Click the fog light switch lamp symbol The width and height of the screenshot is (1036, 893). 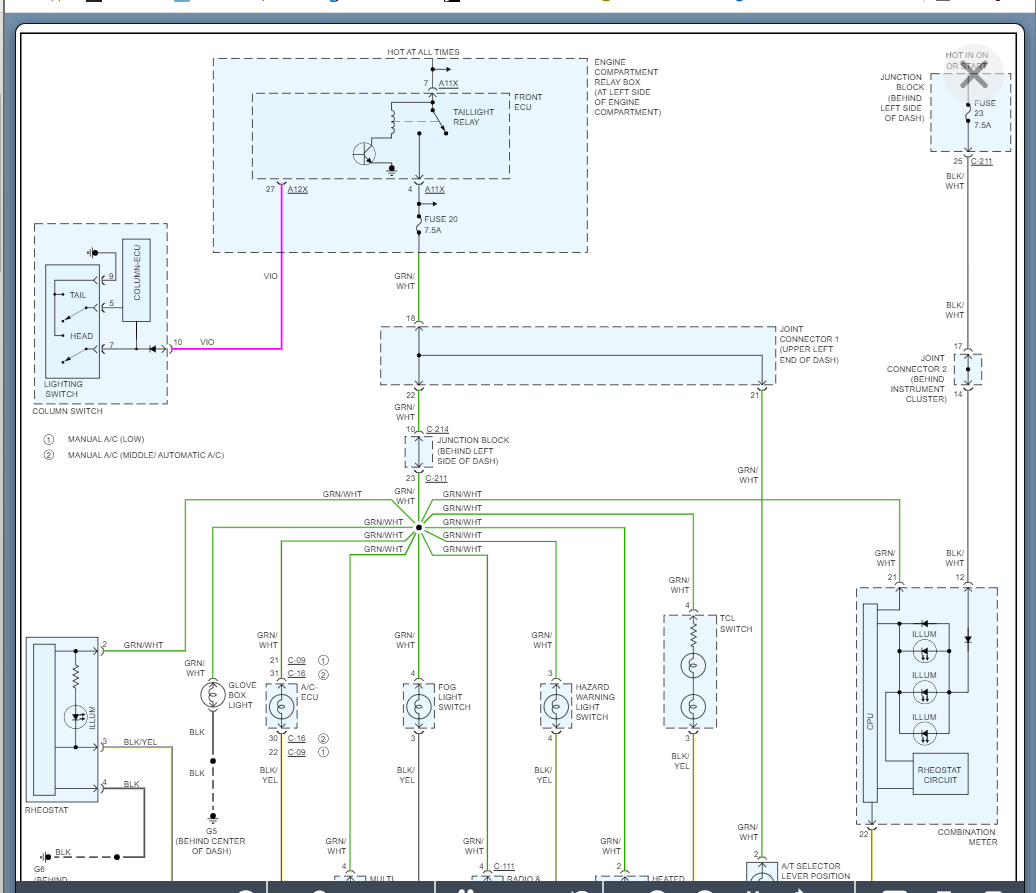click(419, 706)
